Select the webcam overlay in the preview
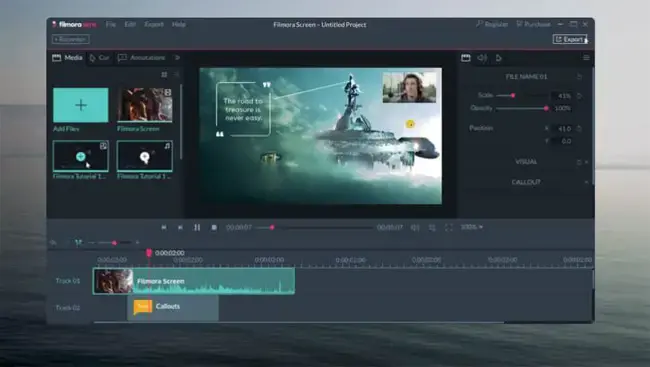This screenshot has height=367, width=650. (409, 87)
